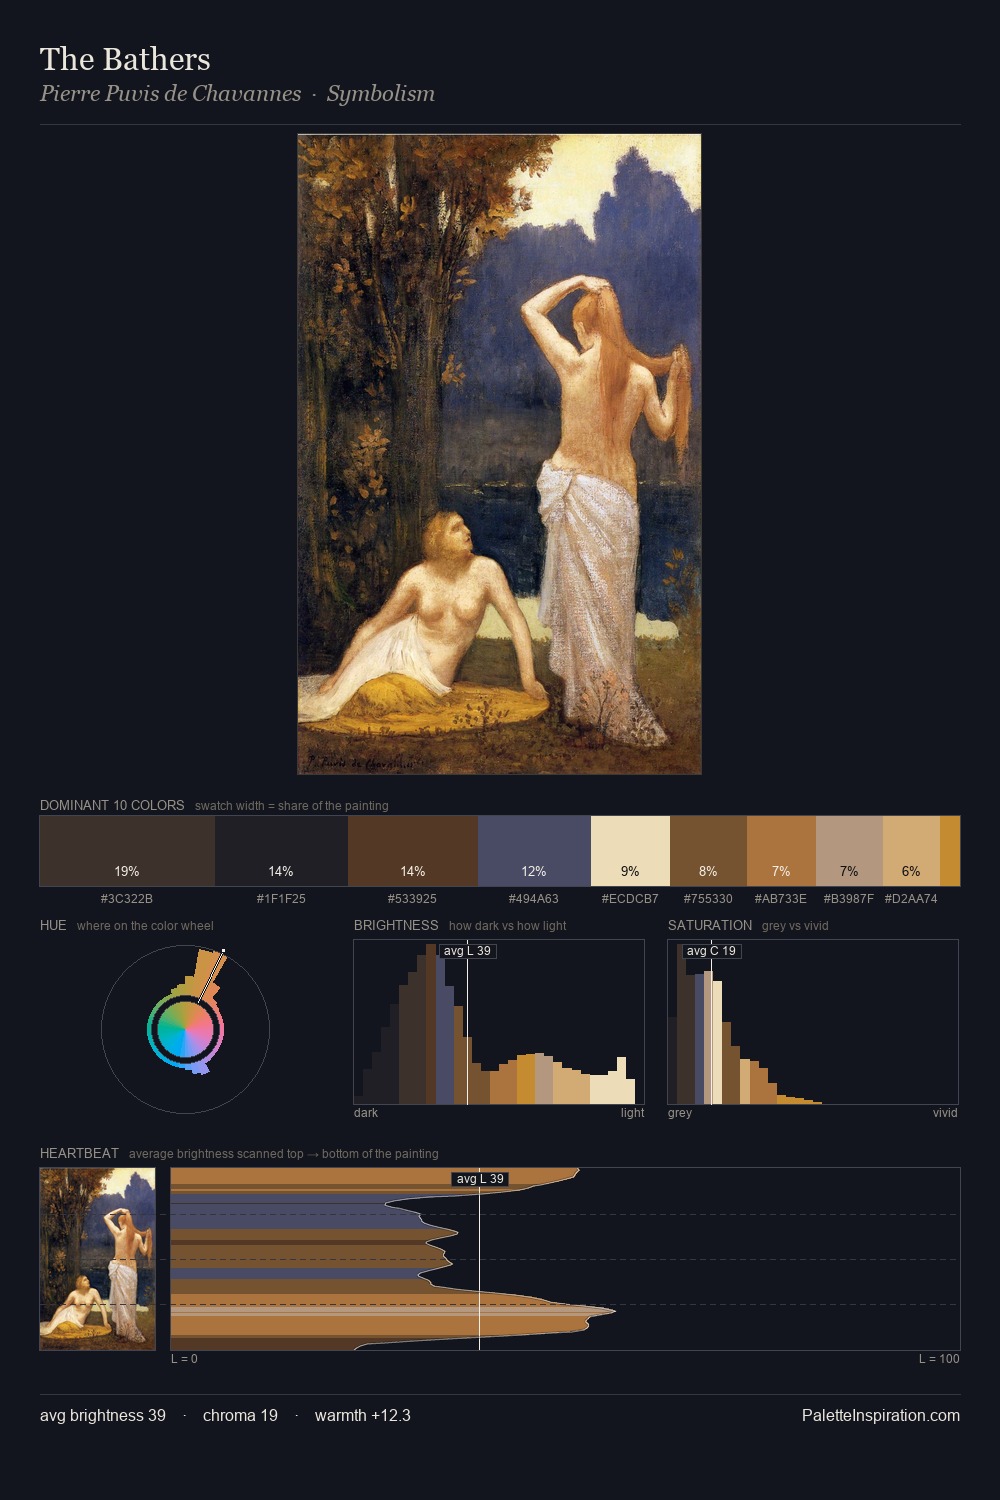Click the HEARTBEAT section heading

coord(79,1153)
